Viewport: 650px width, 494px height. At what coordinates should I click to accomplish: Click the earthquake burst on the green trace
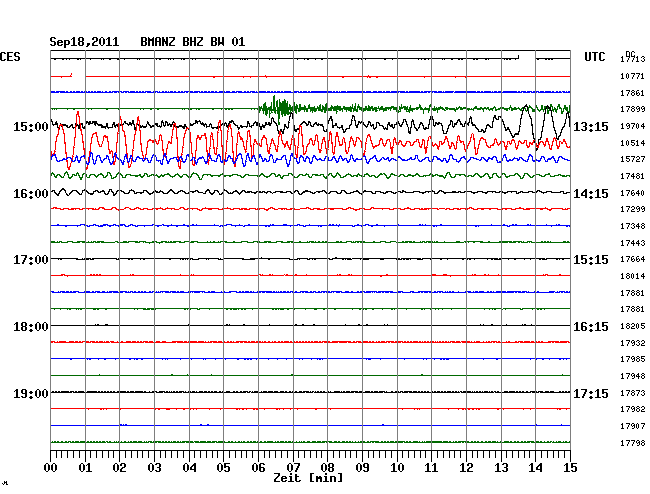[x=278, y=109]
